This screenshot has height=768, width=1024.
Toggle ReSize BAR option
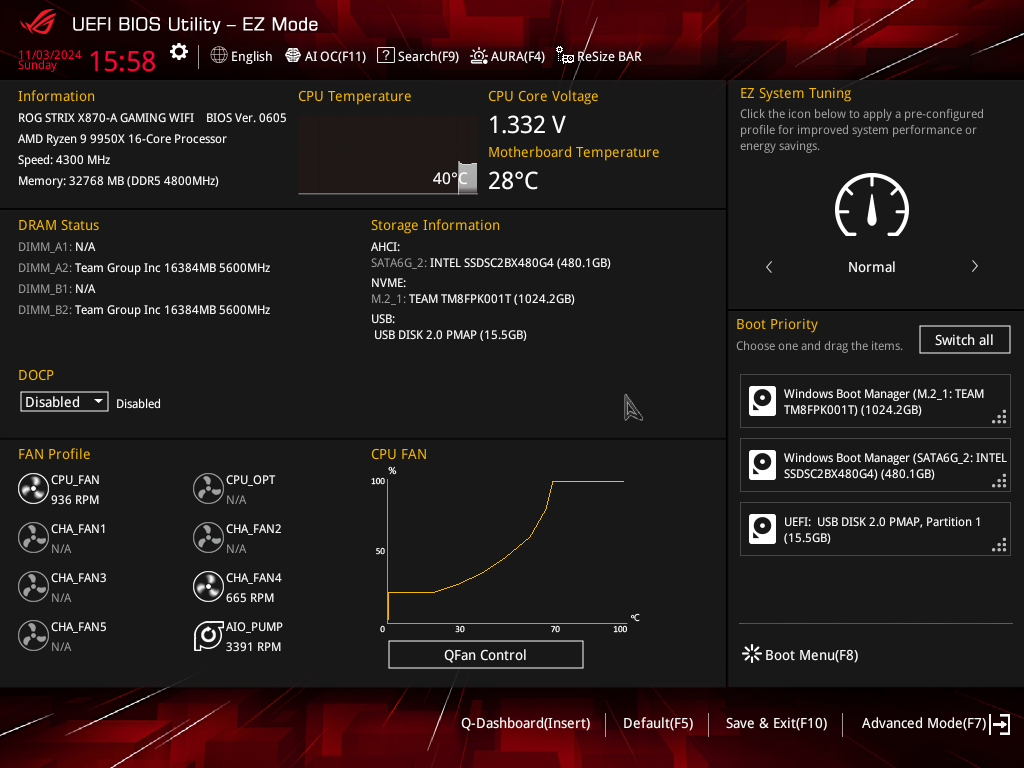click(x=599, y=56)
